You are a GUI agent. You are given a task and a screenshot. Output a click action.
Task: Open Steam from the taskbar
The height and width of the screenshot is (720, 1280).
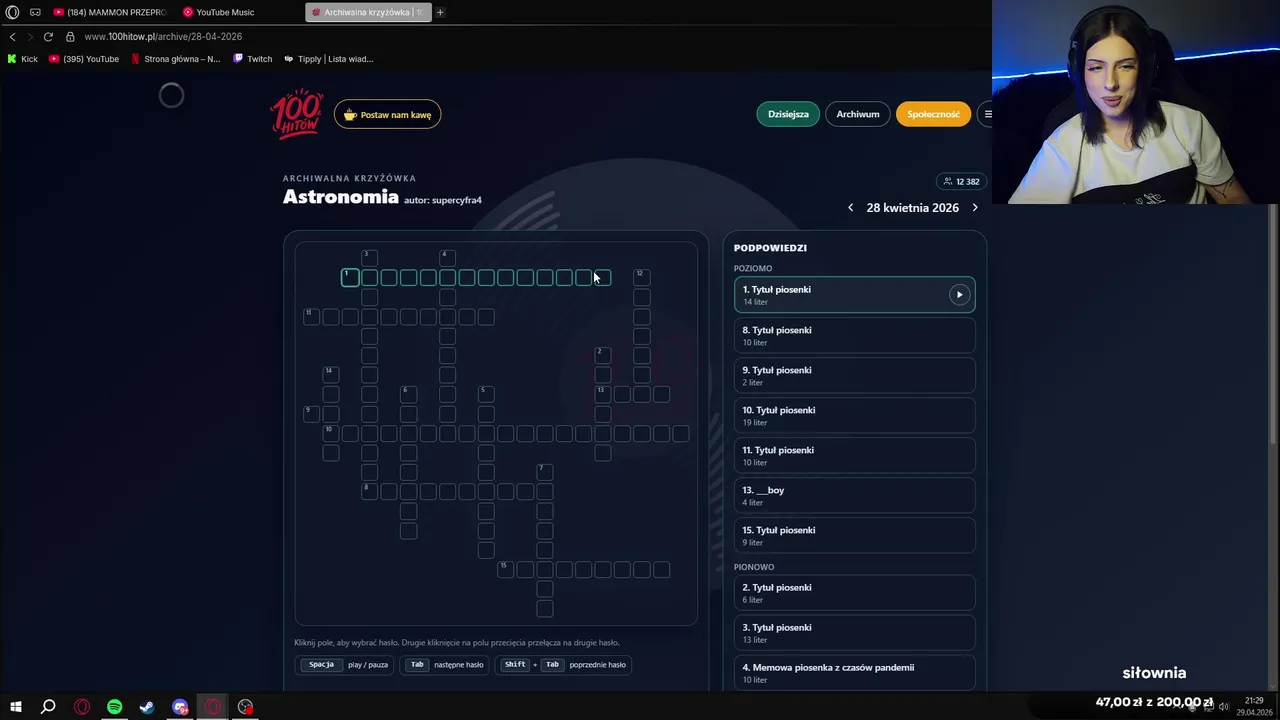[x=147, y=707]
